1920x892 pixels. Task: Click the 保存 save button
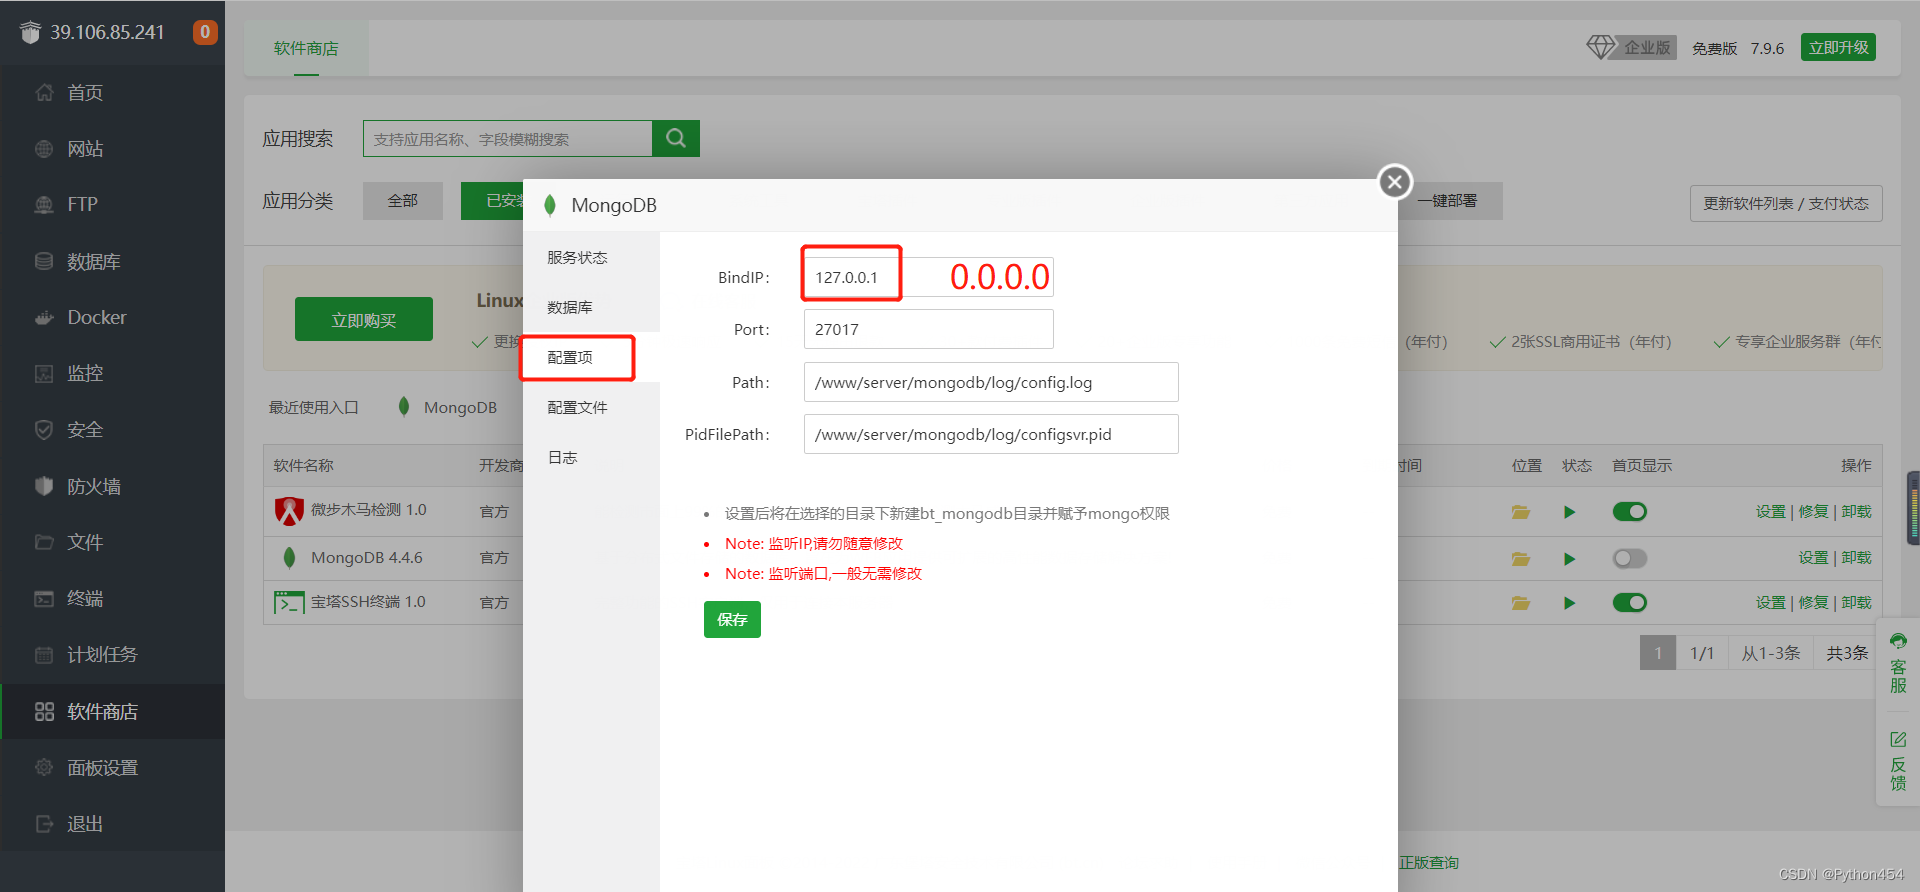(732, 619)
